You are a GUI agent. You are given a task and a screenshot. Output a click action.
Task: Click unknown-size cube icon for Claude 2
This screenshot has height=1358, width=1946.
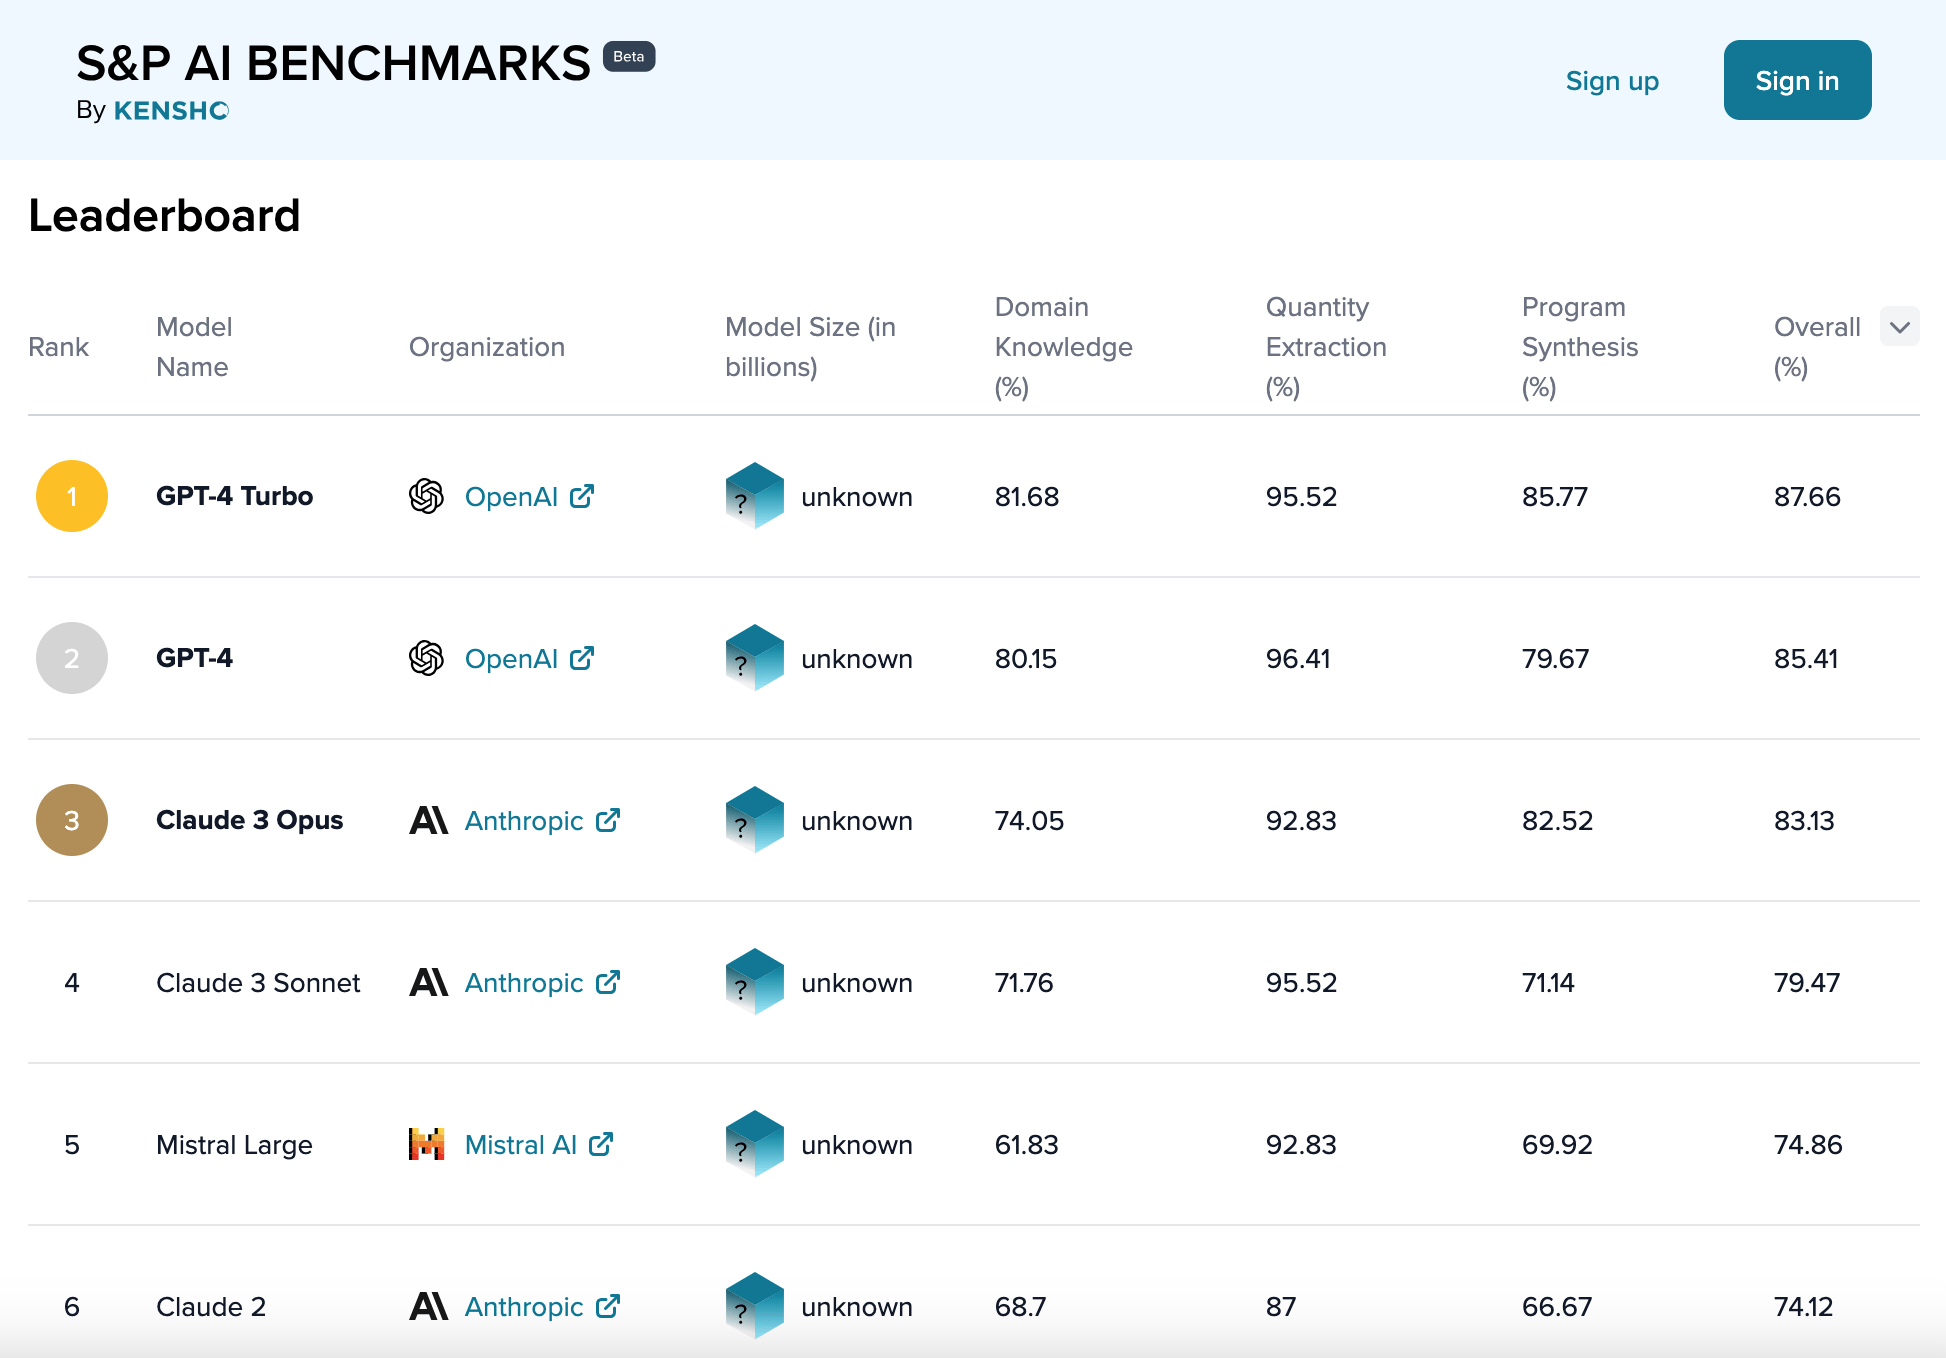pyautogui.click(x=755, y=1306)
